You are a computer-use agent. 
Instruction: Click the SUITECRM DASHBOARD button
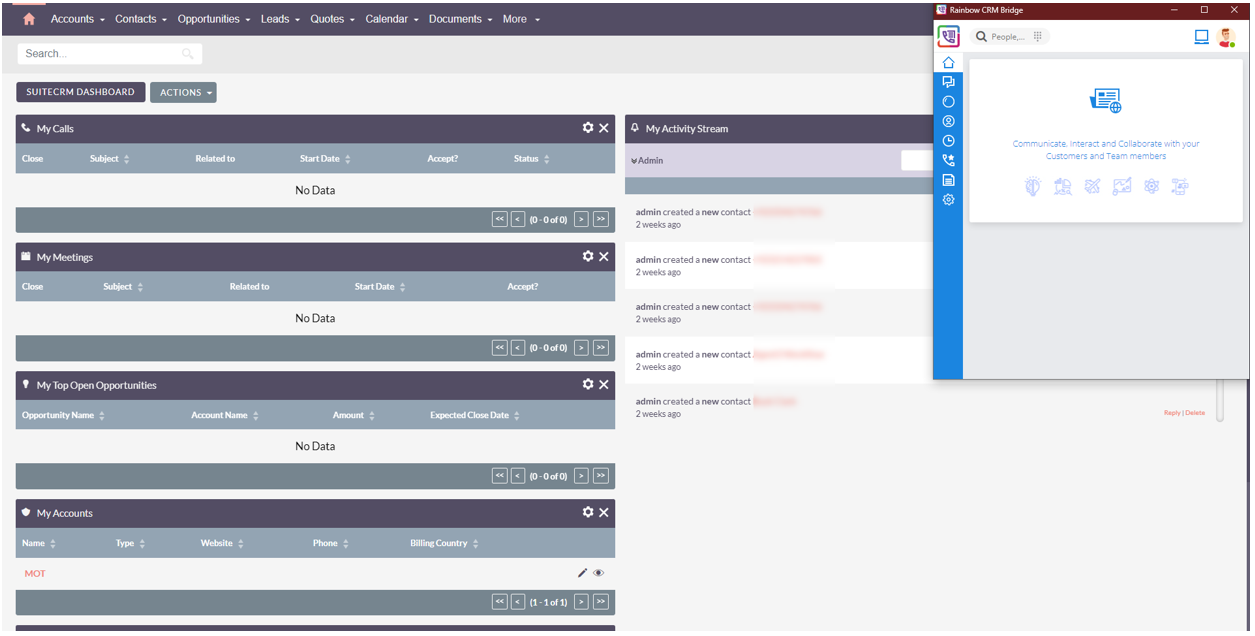pyautogui.click(x=81, y=92)
